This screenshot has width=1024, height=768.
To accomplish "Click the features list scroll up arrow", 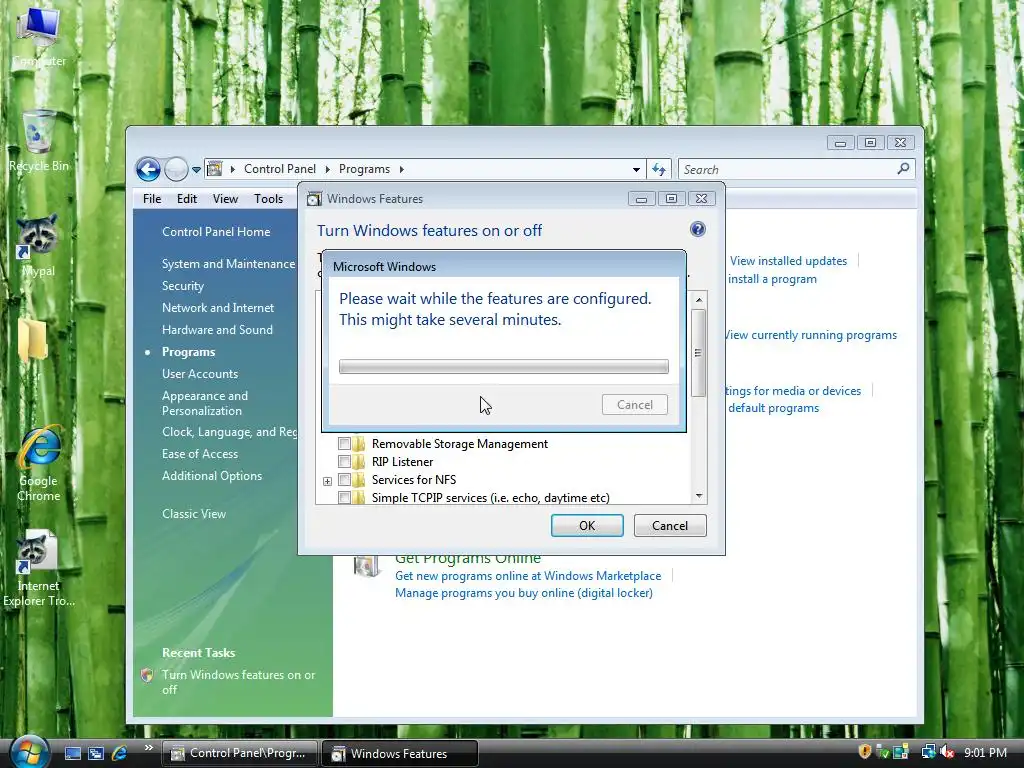I will [x=699, y=300].
